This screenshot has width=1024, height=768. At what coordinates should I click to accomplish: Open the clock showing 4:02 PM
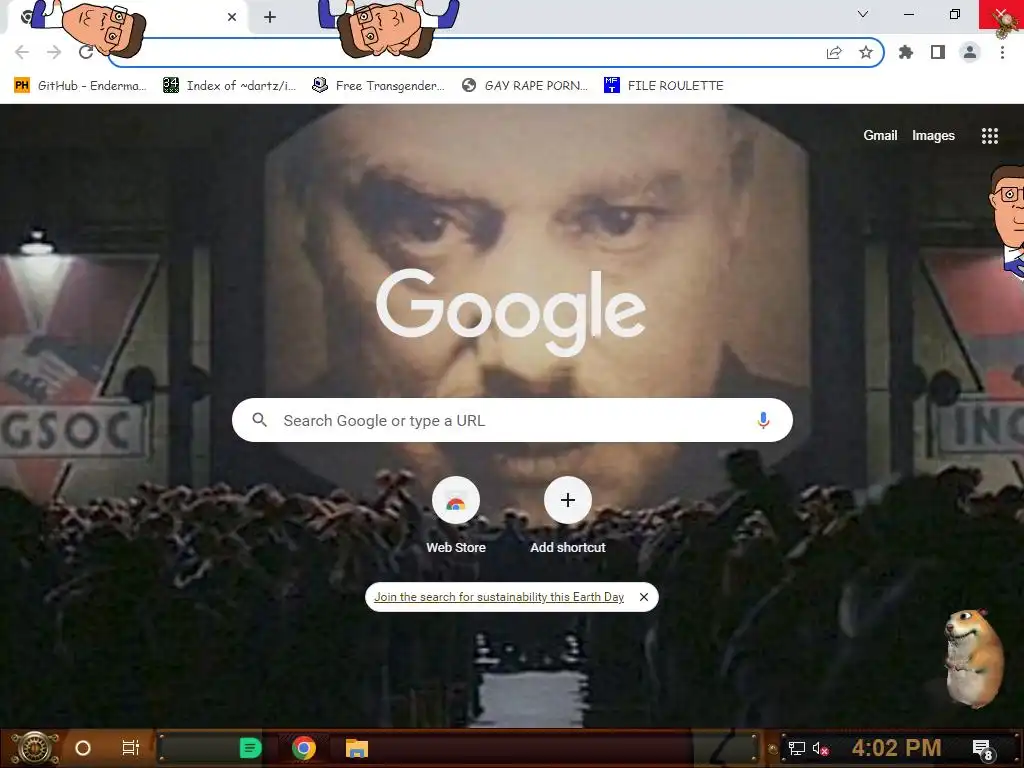pos(896,748)
